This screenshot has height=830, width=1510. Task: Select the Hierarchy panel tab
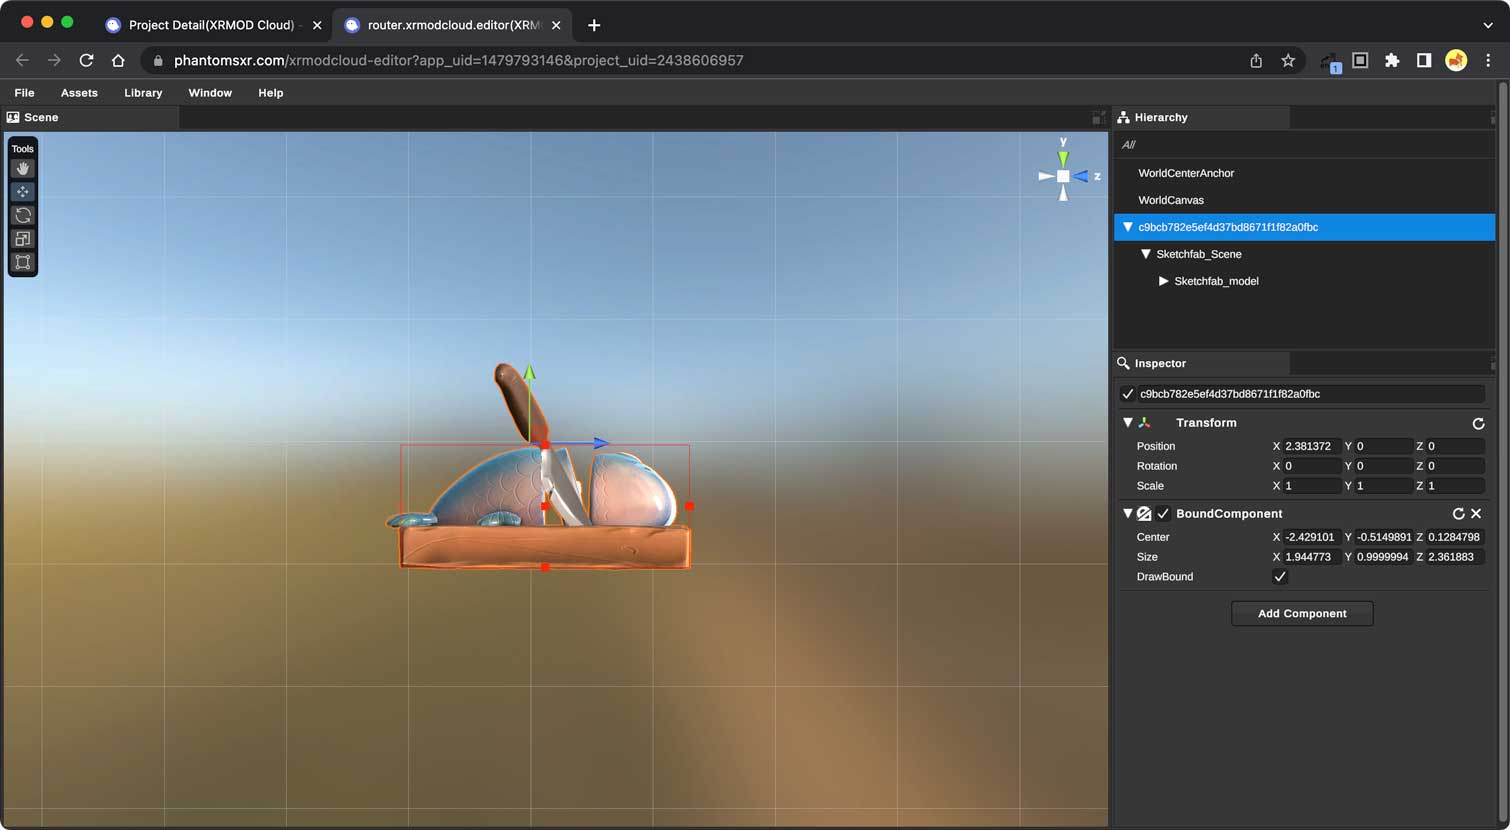pyautogui.click(x=1202, y=117)
